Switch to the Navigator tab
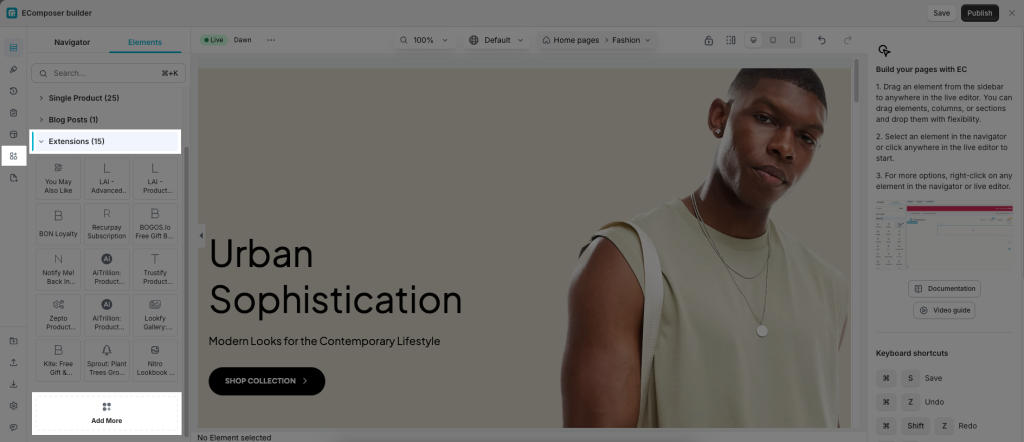1024x442 pixels. pyautogui.click(x=72, y=42)
